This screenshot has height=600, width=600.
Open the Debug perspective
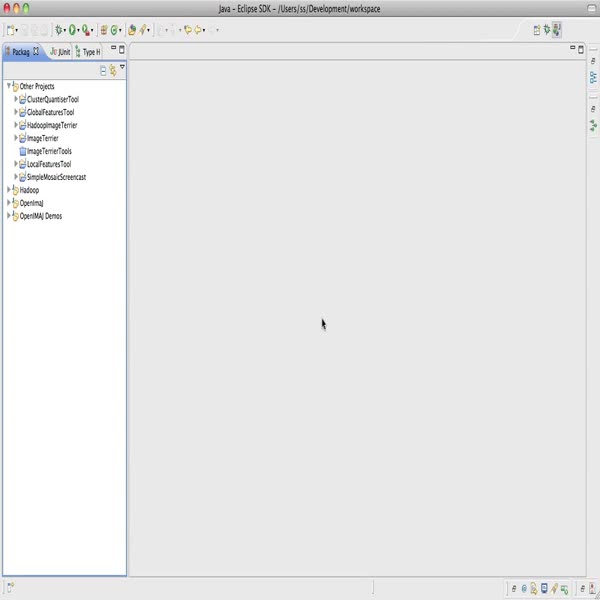546,30
